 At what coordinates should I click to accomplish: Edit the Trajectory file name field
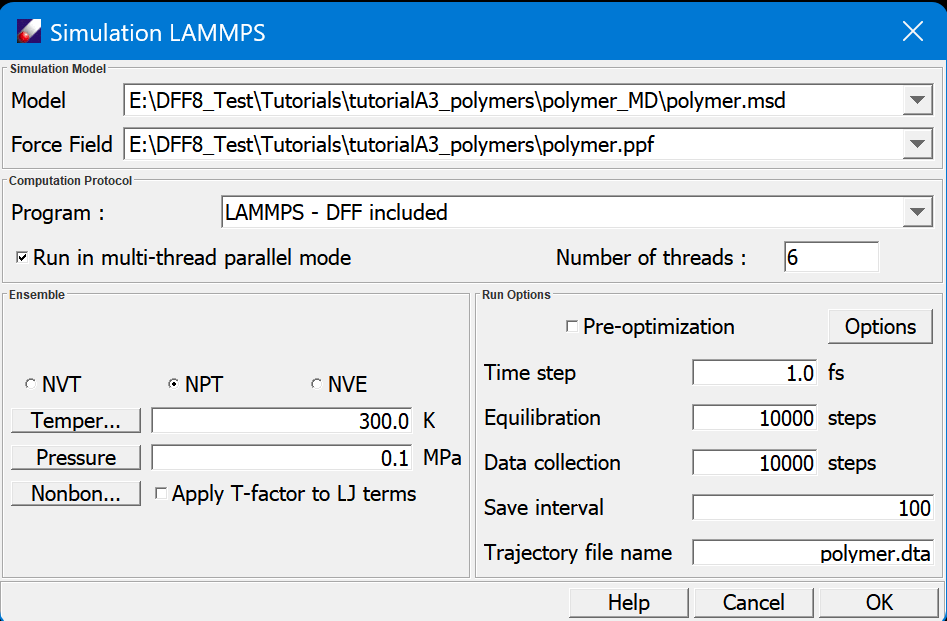(813, 553)
